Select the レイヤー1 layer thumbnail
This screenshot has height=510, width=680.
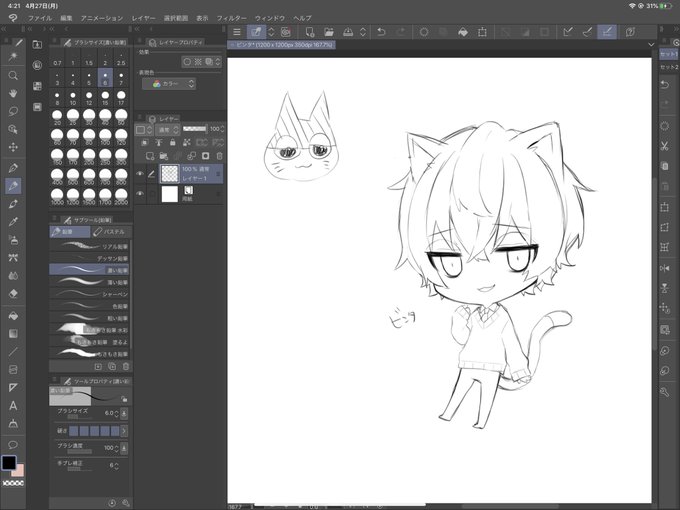(x=170, y=173)
